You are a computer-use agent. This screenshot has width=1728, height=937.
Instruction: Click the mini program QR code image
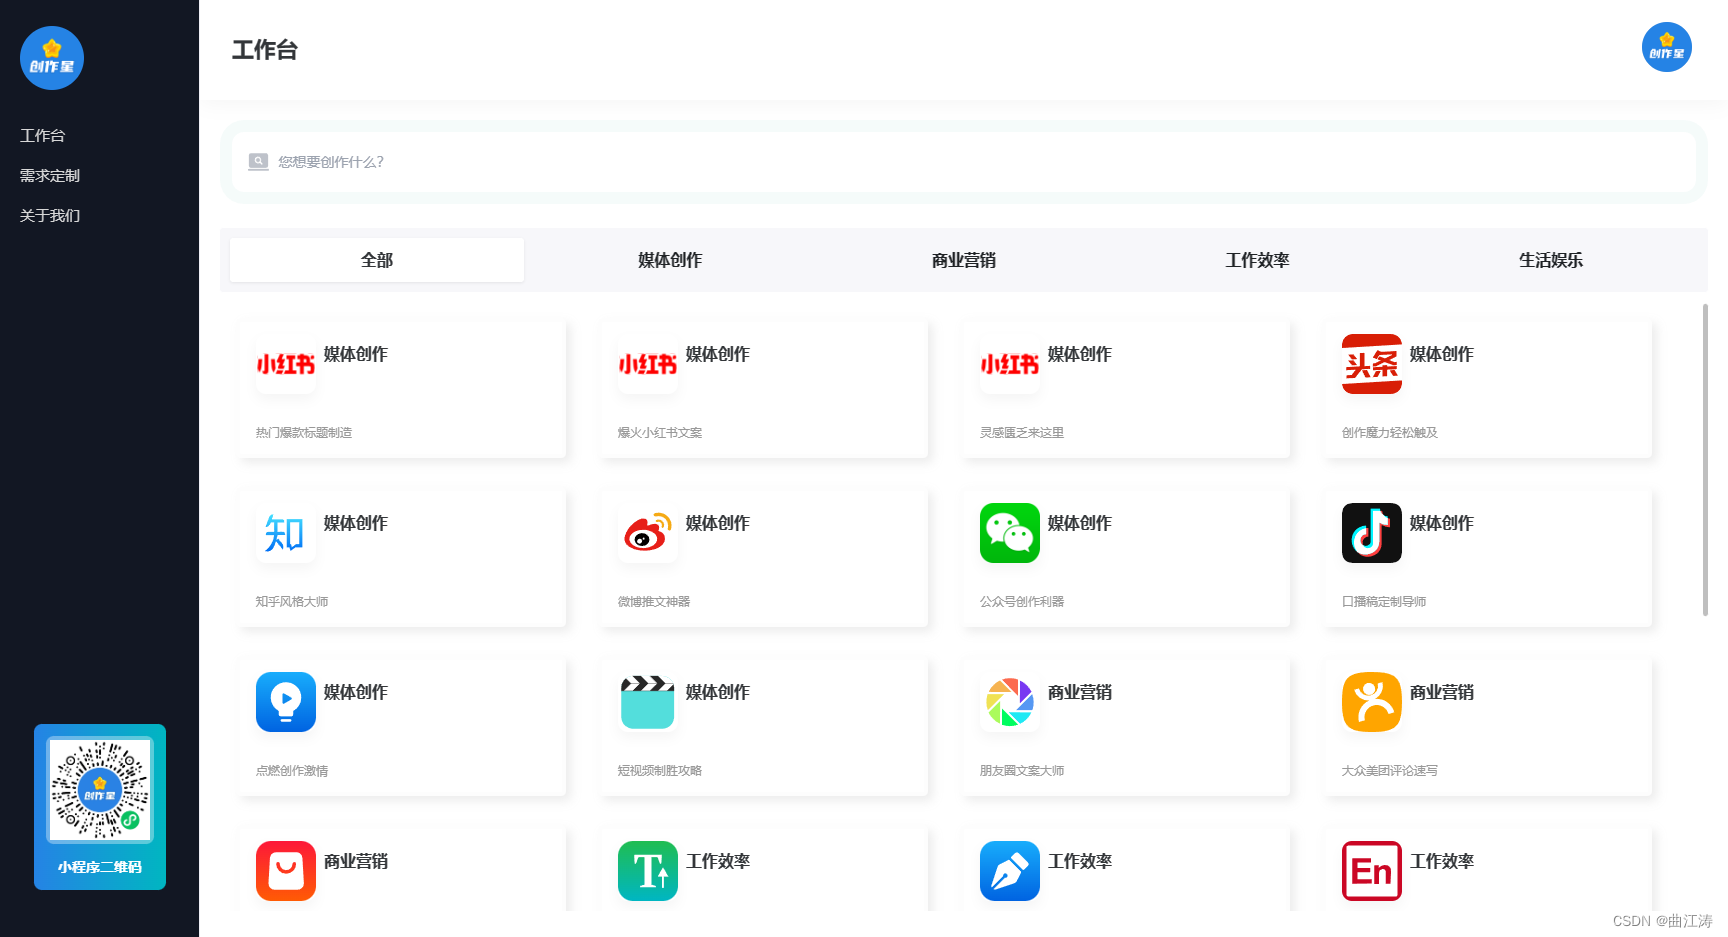(100, 790)
